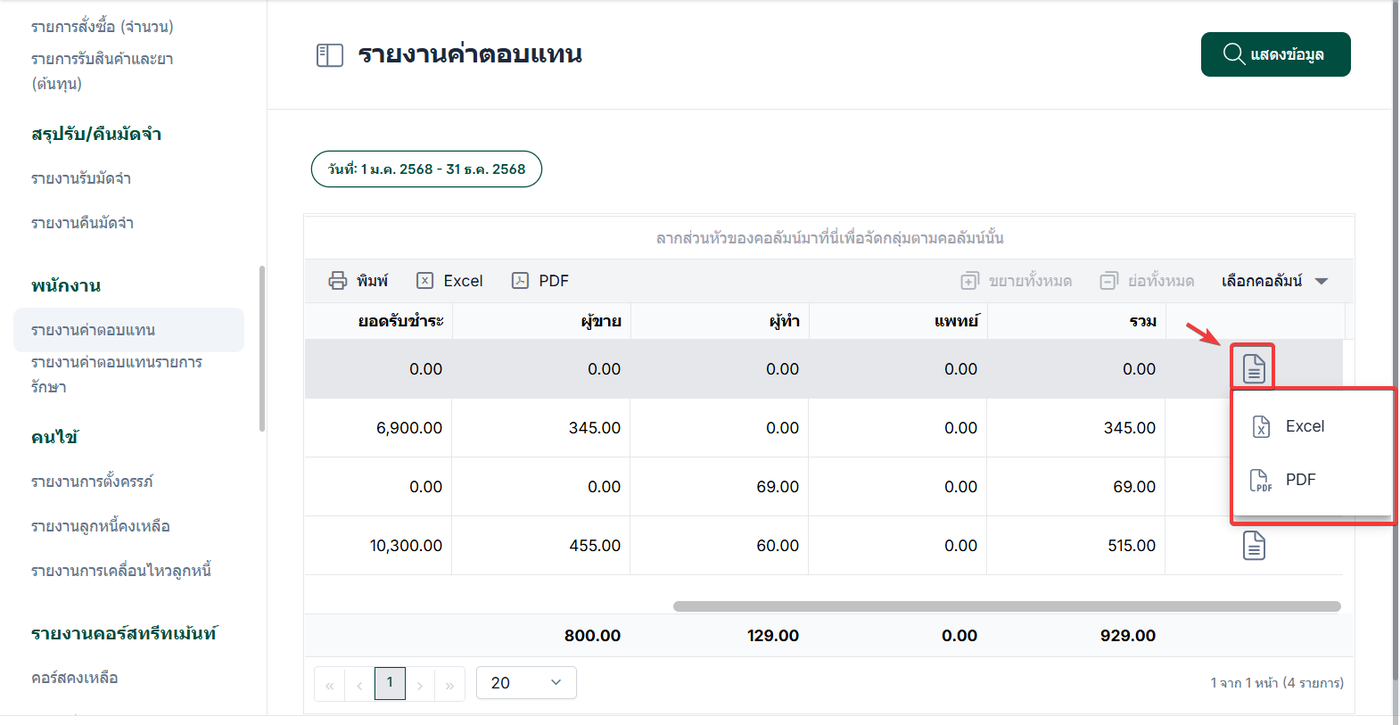The image size is (1400, 725).
Task: Click the printer icon in the toolbar
Action: [x=338, y=281]
